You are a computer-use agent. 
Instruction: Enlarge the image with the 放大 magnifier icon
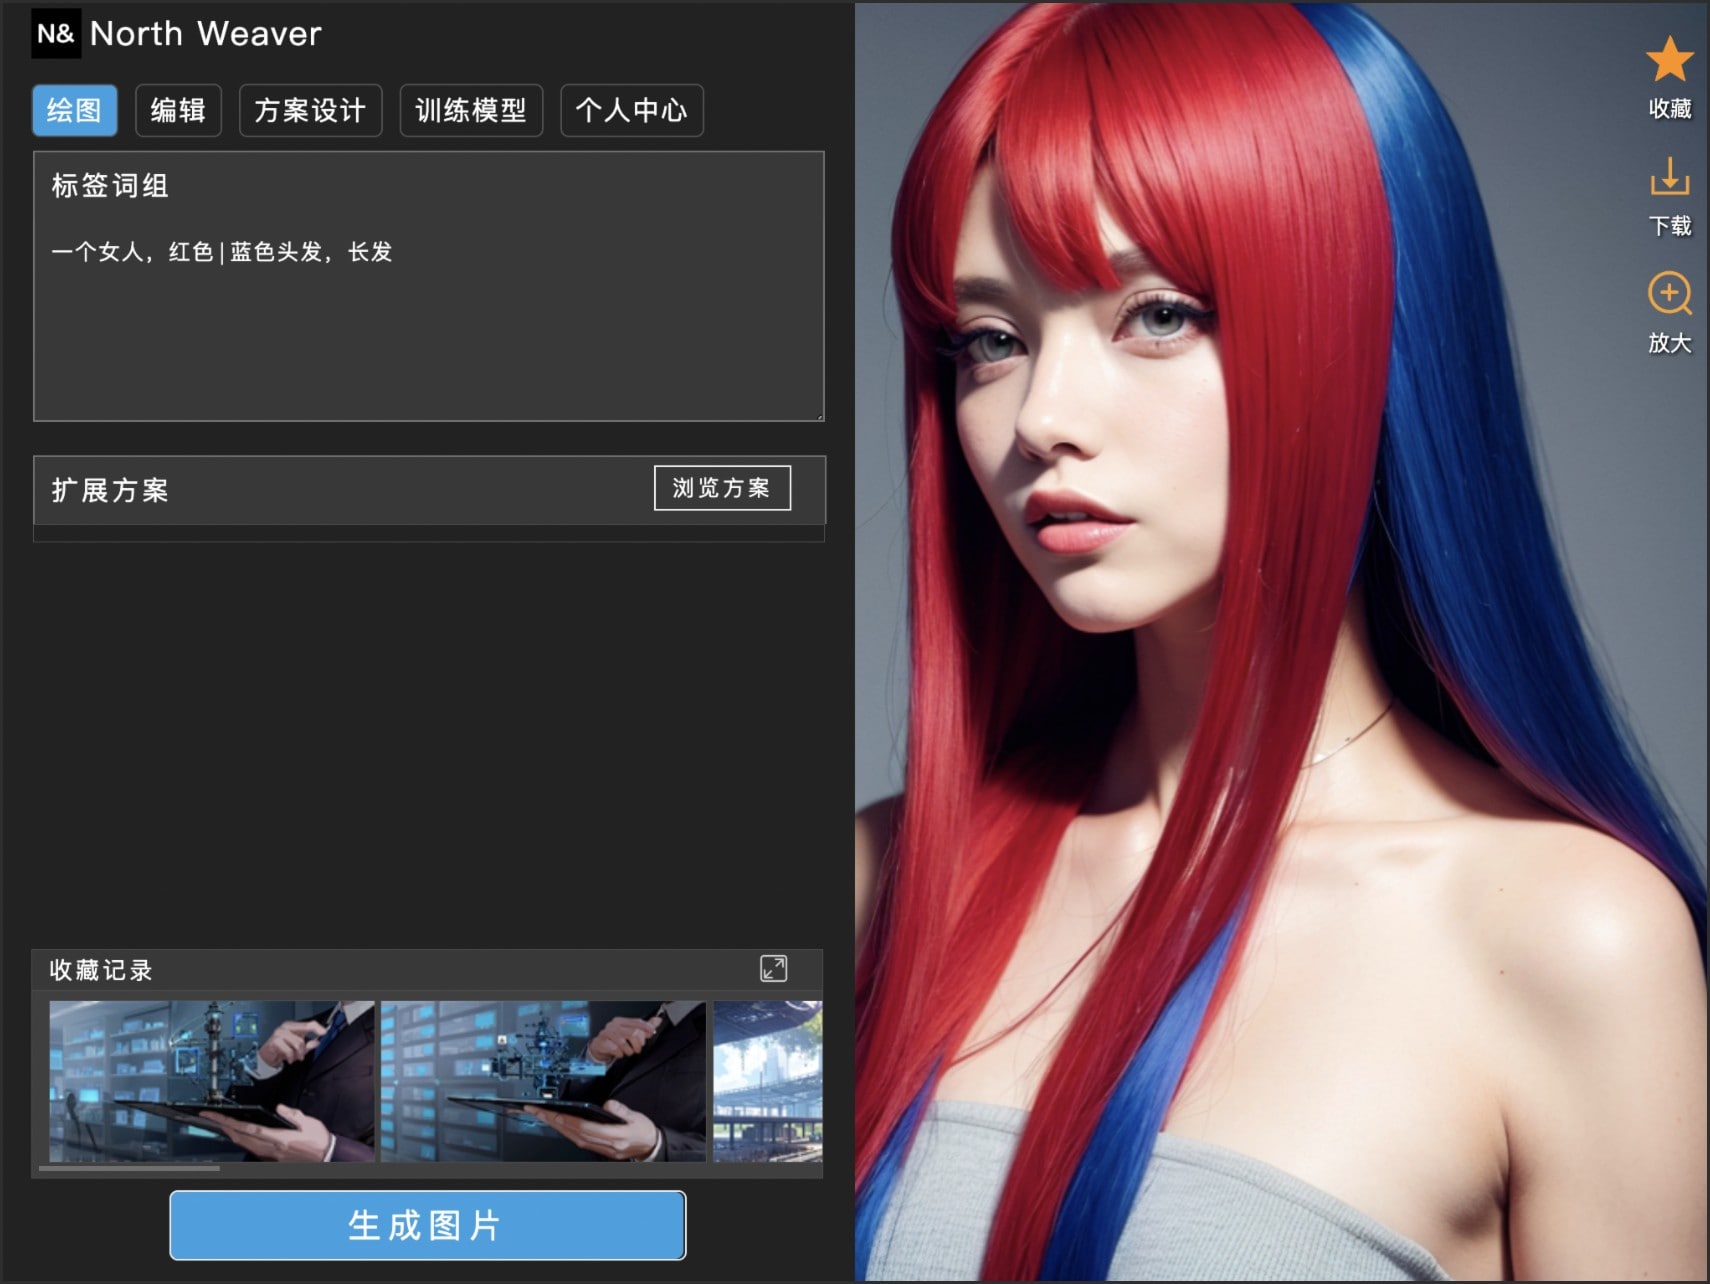point(1669,295)
